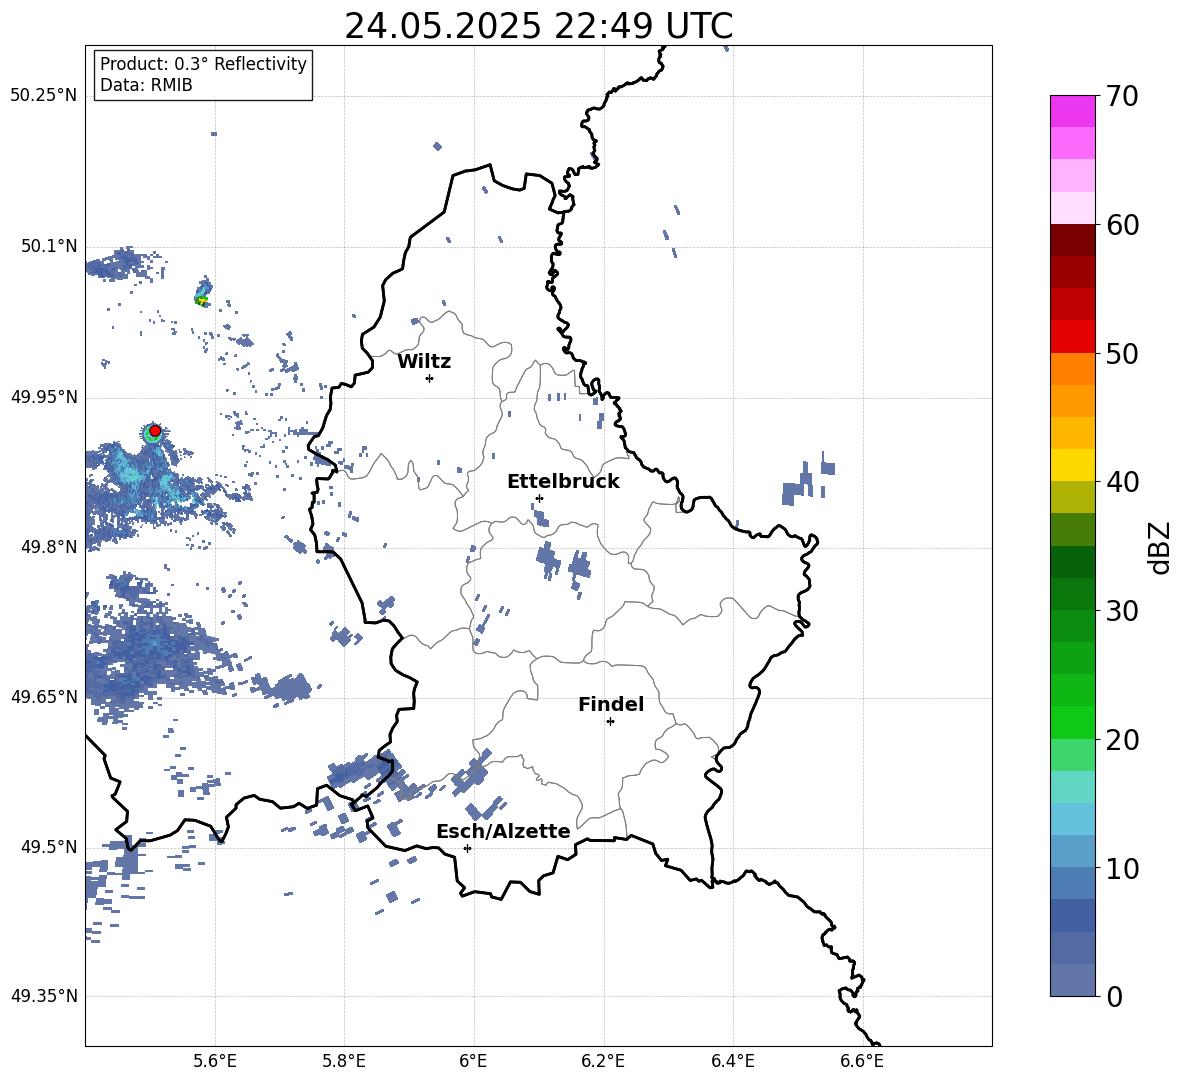This screenshot has height=1081, width=1184.
Task: Click the Ettelbruck city label
Action: (x=563, y=482)
